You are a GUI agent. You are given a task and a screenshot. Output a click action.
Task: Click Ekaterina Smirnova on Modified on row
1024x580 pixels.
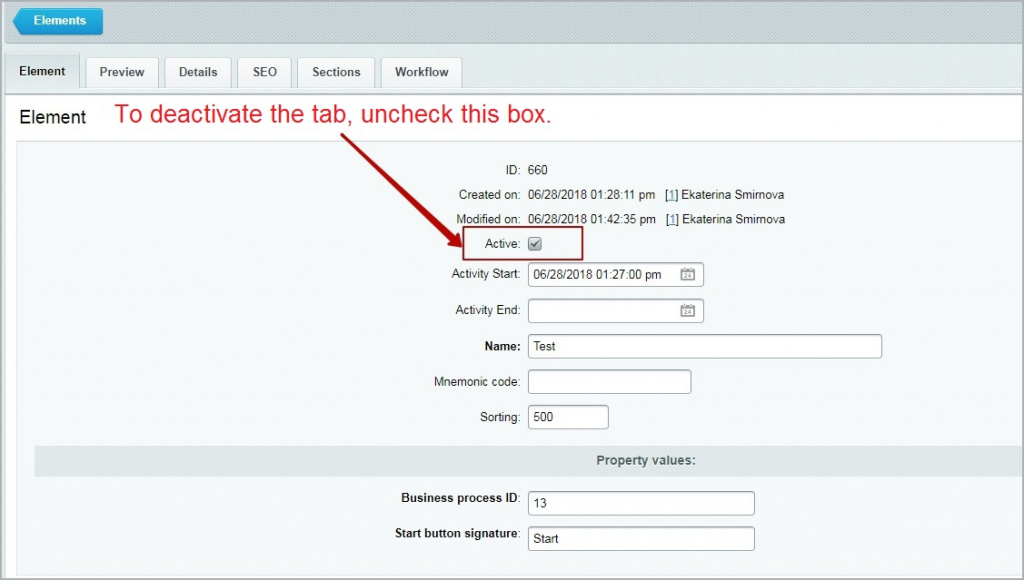tap(733, 219)
